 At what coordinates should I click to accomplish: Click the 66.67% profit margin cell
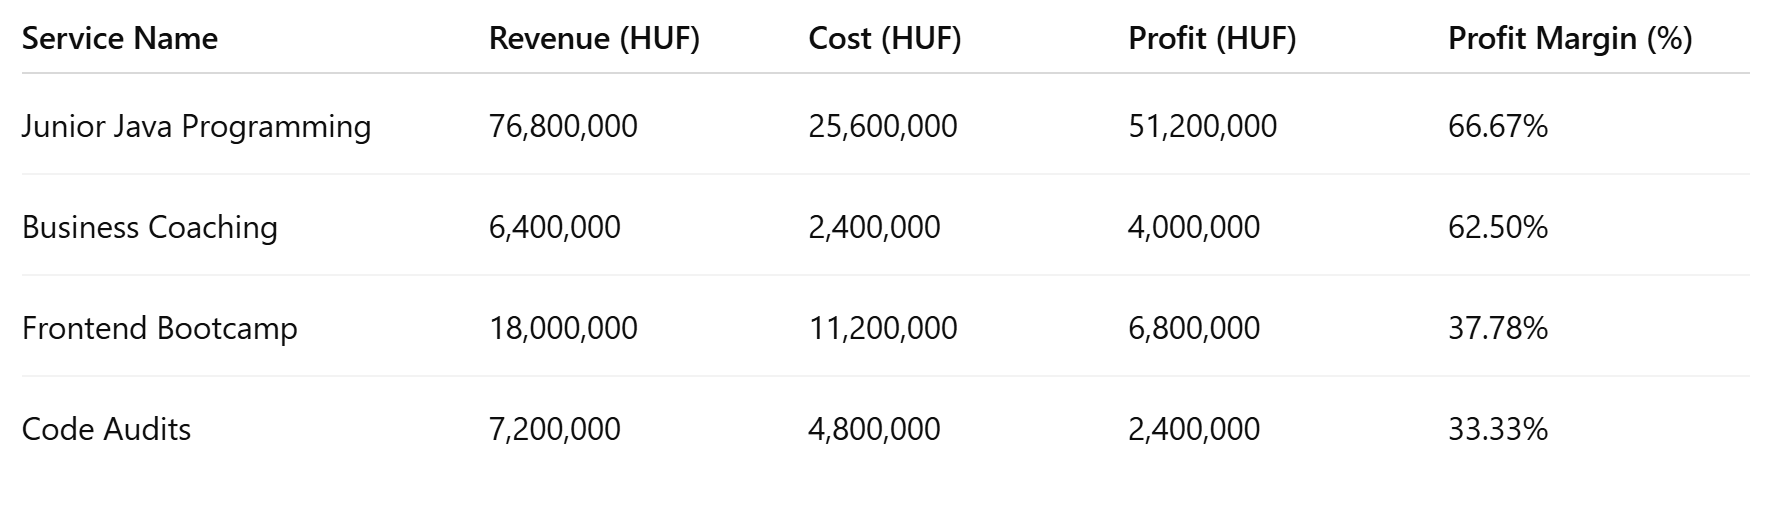click(x=1498, y=126)
